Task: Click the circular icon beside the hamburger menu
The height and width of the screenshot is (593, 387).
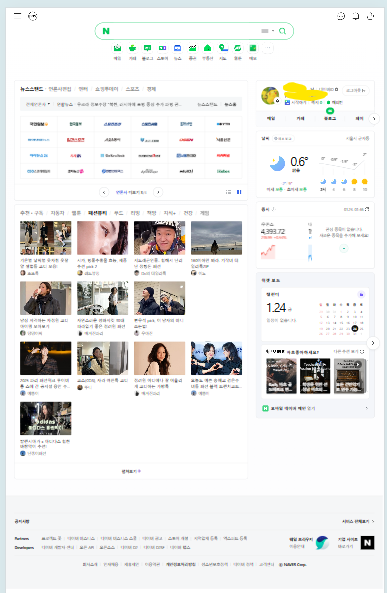Action: [33, 16]
